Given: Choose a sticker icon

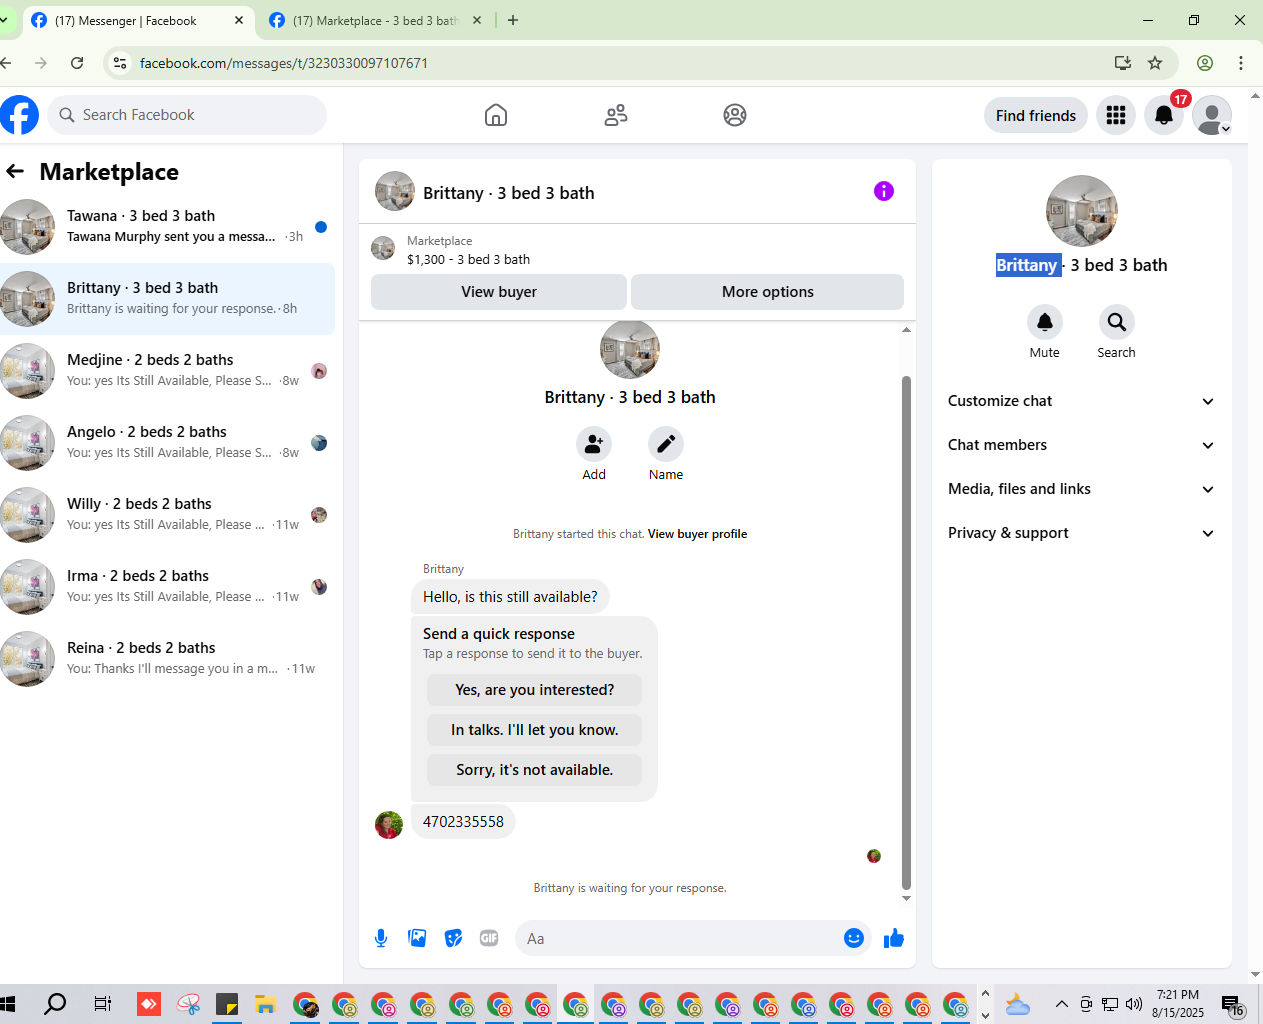Looking at the screenshot, I should coord(453,938).
